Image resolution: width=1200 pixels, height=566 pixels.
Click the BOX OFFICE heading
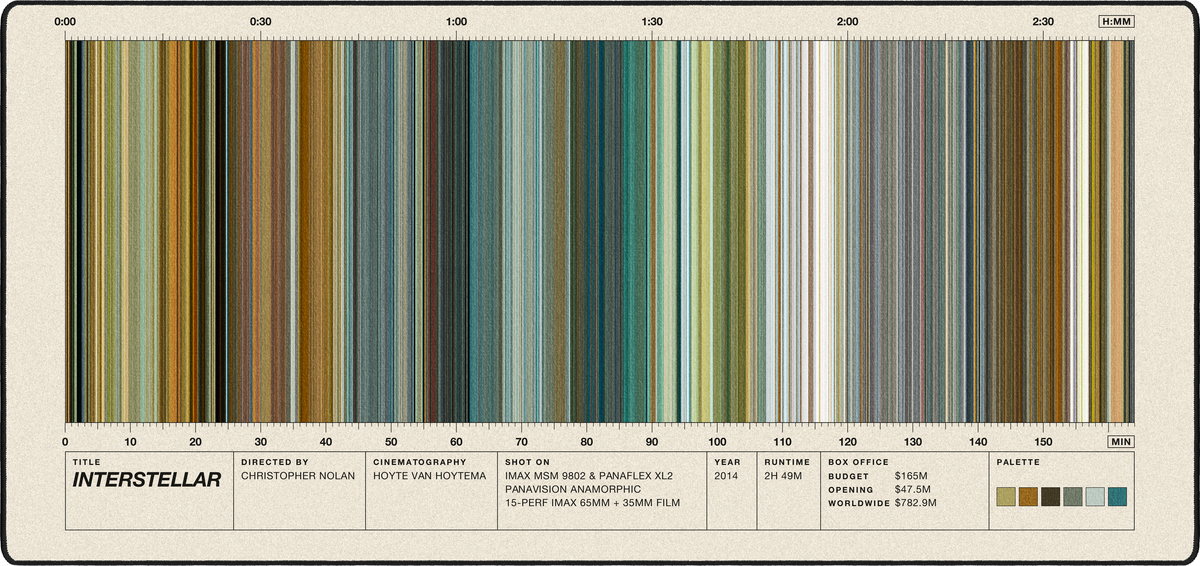point(858,462)
